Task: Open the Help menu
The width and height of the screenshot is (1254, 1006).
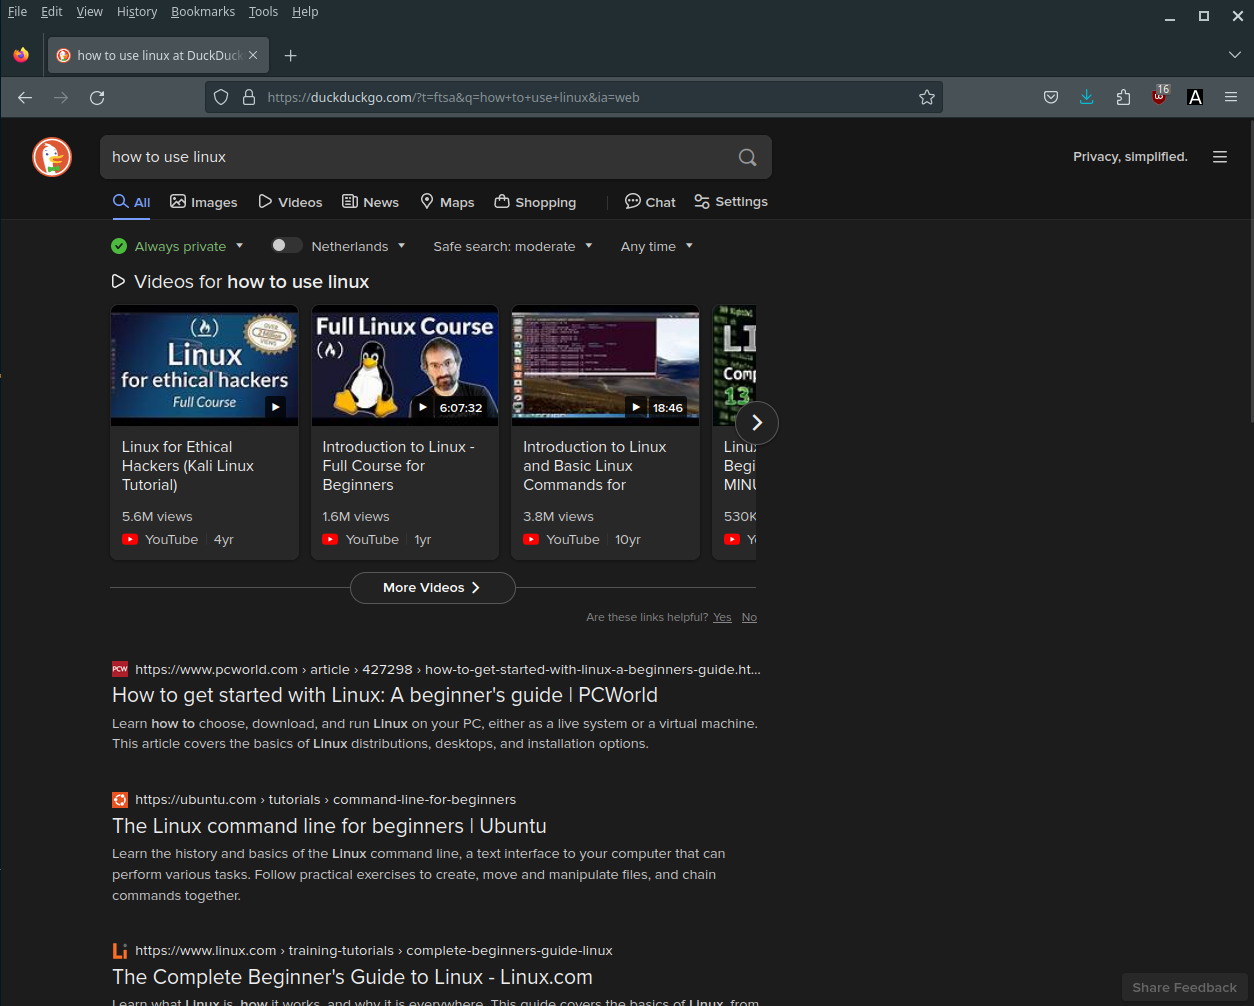Action: pyautogui.click(x=305, y=12)
